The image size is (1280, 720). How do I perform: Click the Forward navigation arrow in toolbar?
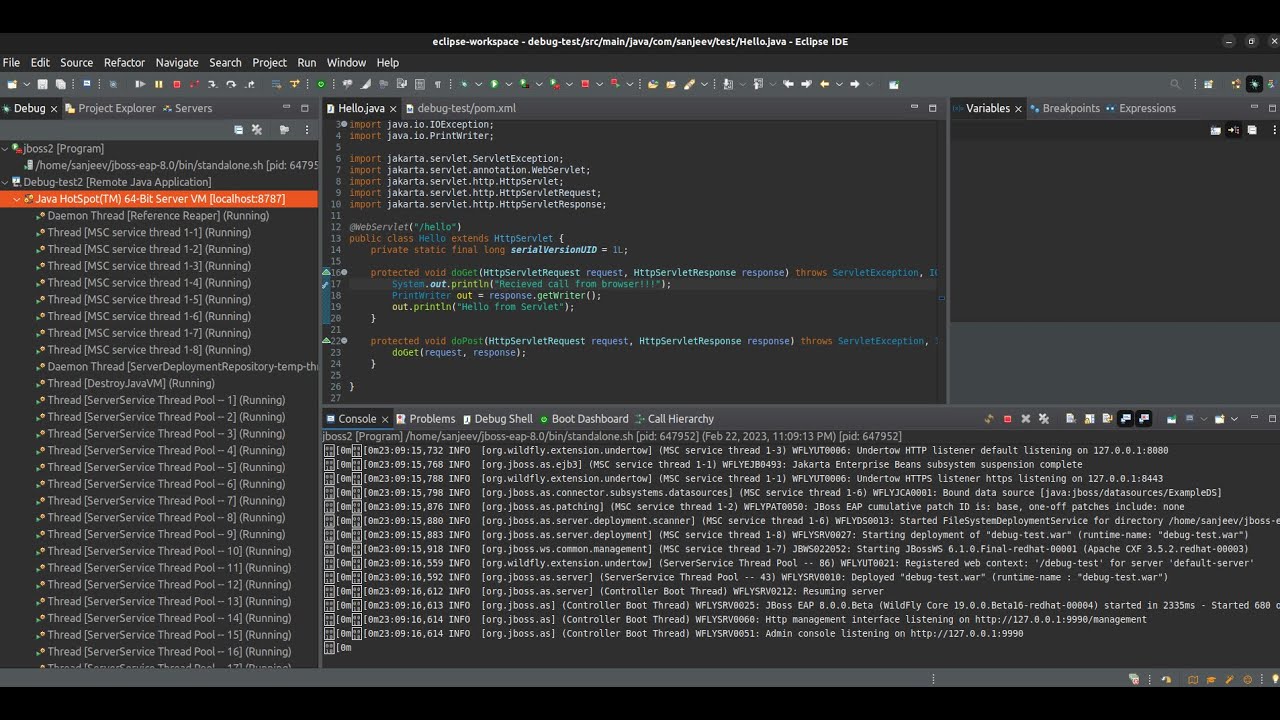click(855, 84)
